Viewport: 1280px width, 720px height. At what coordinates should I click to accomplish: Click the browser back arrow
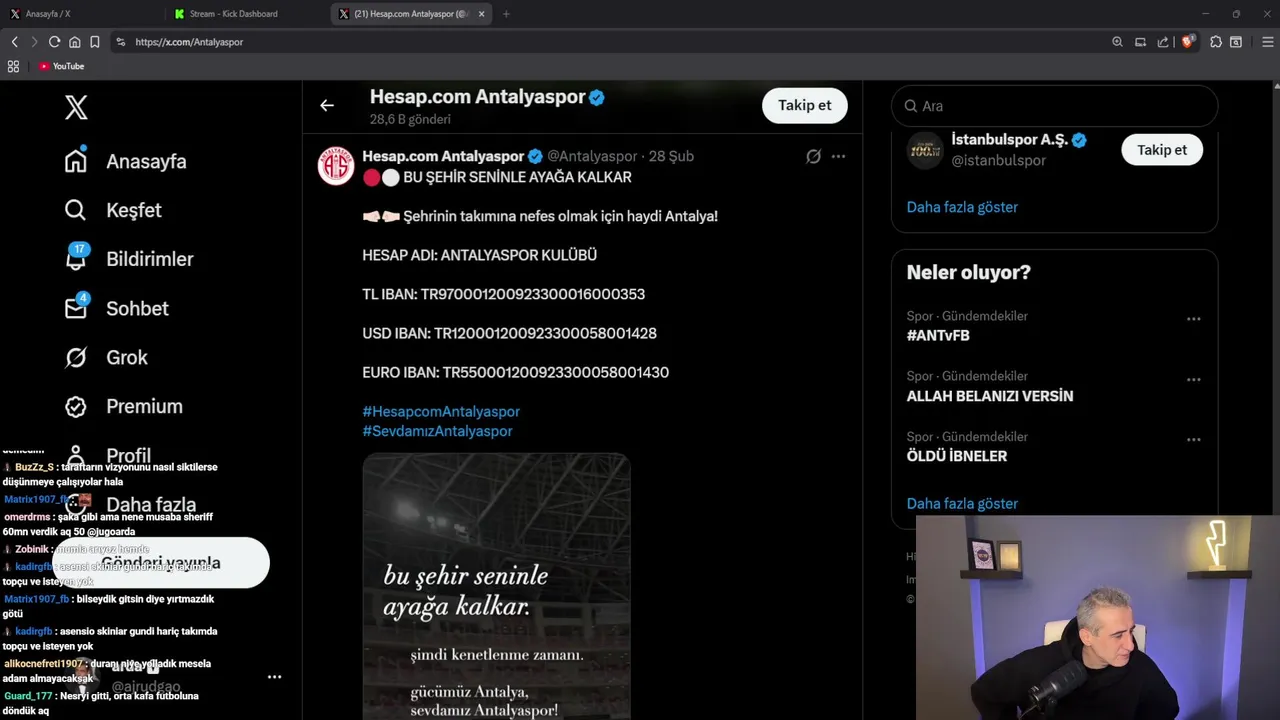[14, 42]
